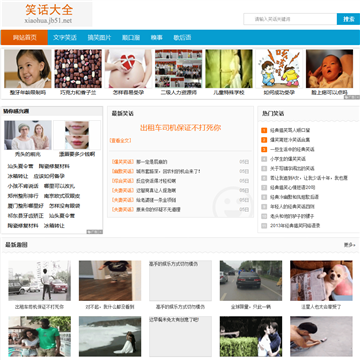This screenshot has height=360, width=360.
Task: Go to the 文字笑话 menu item
Action: click(65, 38)
